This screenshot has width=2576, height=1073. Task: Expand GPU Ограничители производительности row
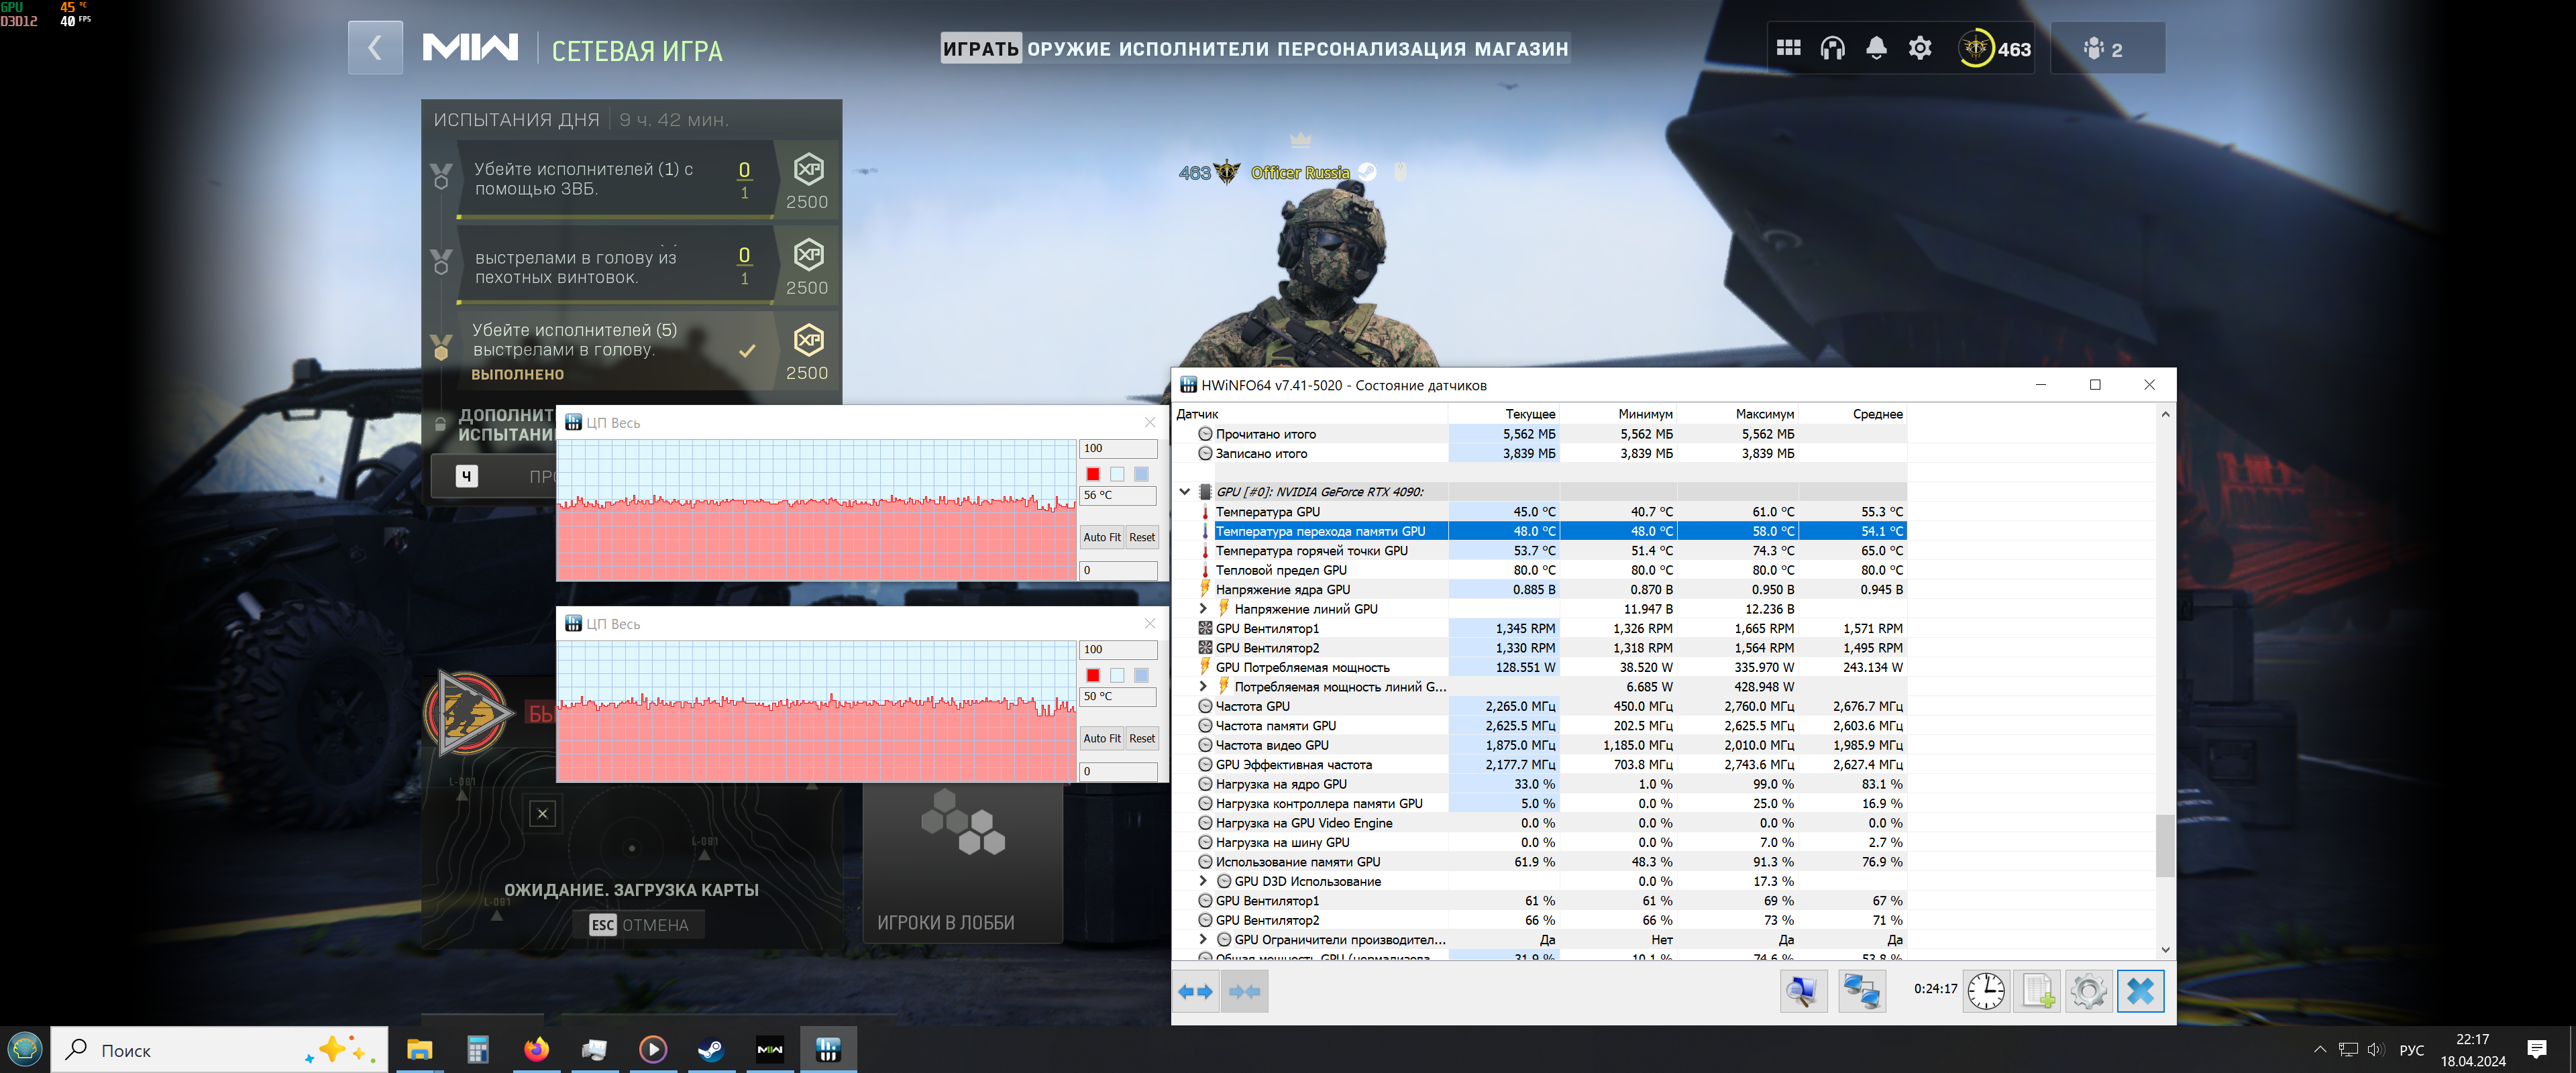tap(1203, 940)
